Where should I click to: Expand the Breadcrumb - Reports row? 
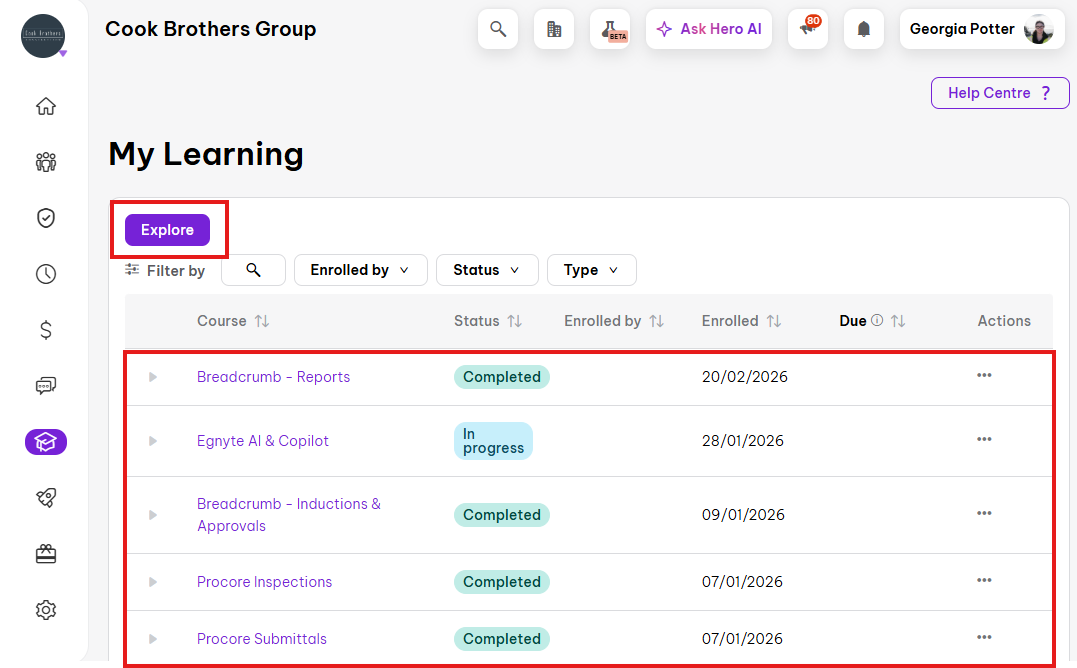(153, 377)
